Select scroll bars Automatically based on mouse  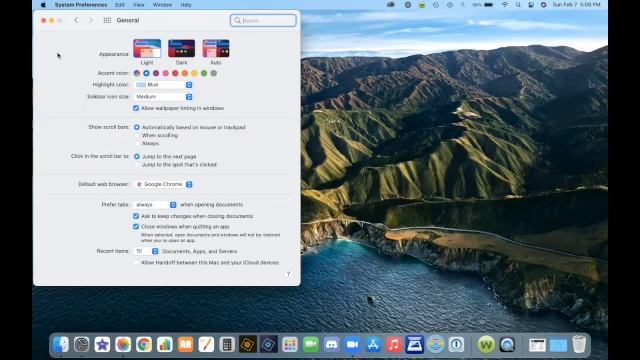(137, 127)
